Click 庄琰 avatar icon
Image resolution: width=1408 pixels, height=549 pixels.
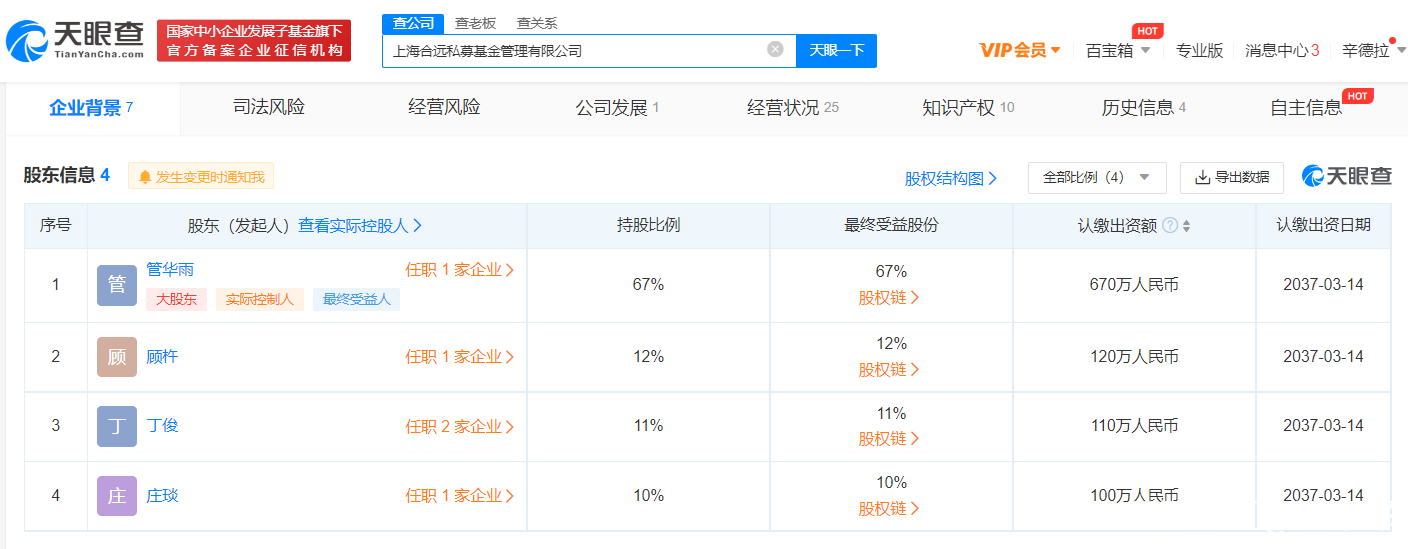116,496
